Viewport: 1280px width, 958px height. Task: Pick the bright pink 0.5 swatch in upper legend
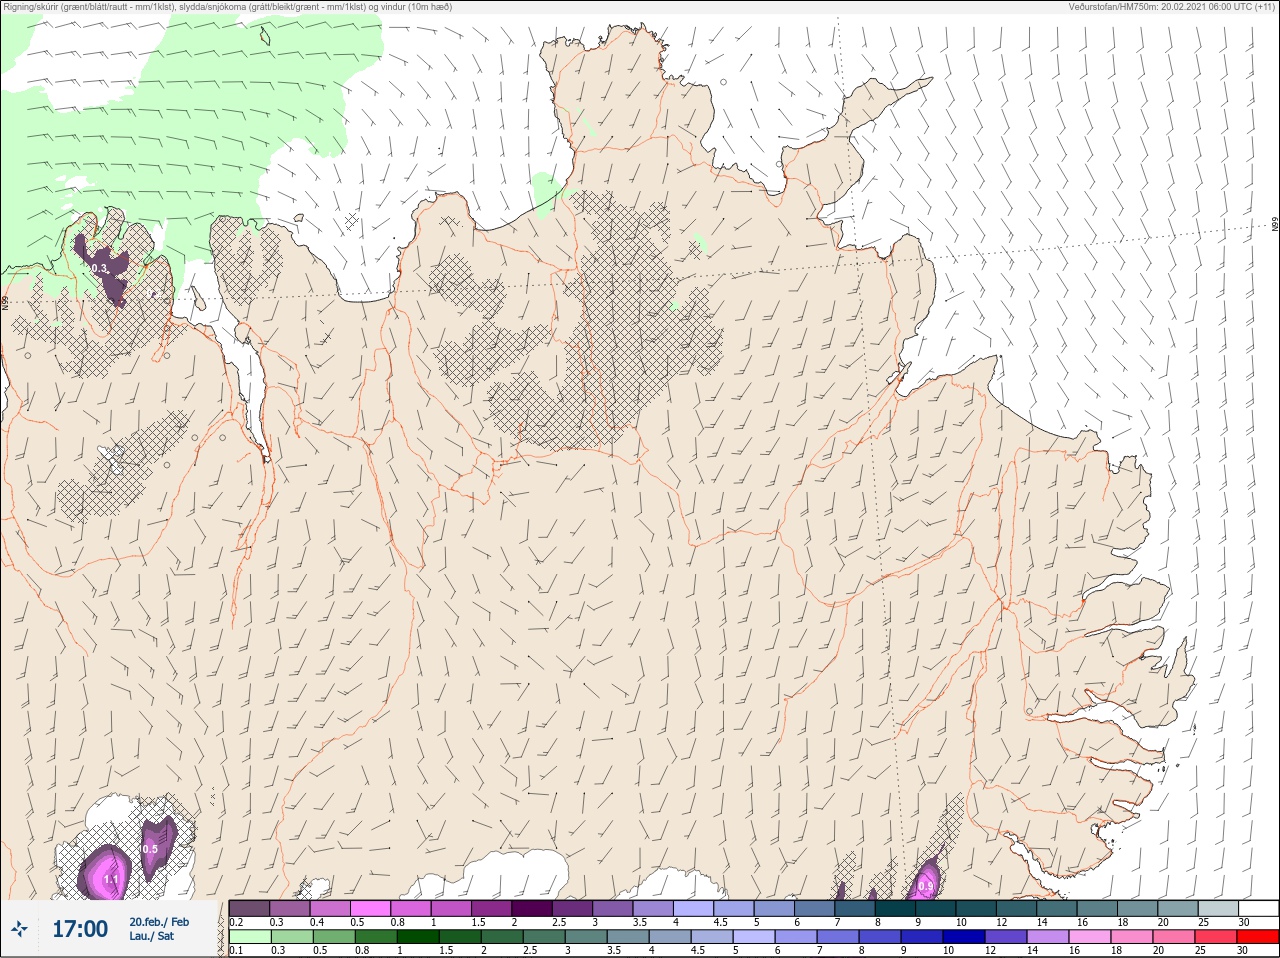pyautogui.click(x=370, y=908)
